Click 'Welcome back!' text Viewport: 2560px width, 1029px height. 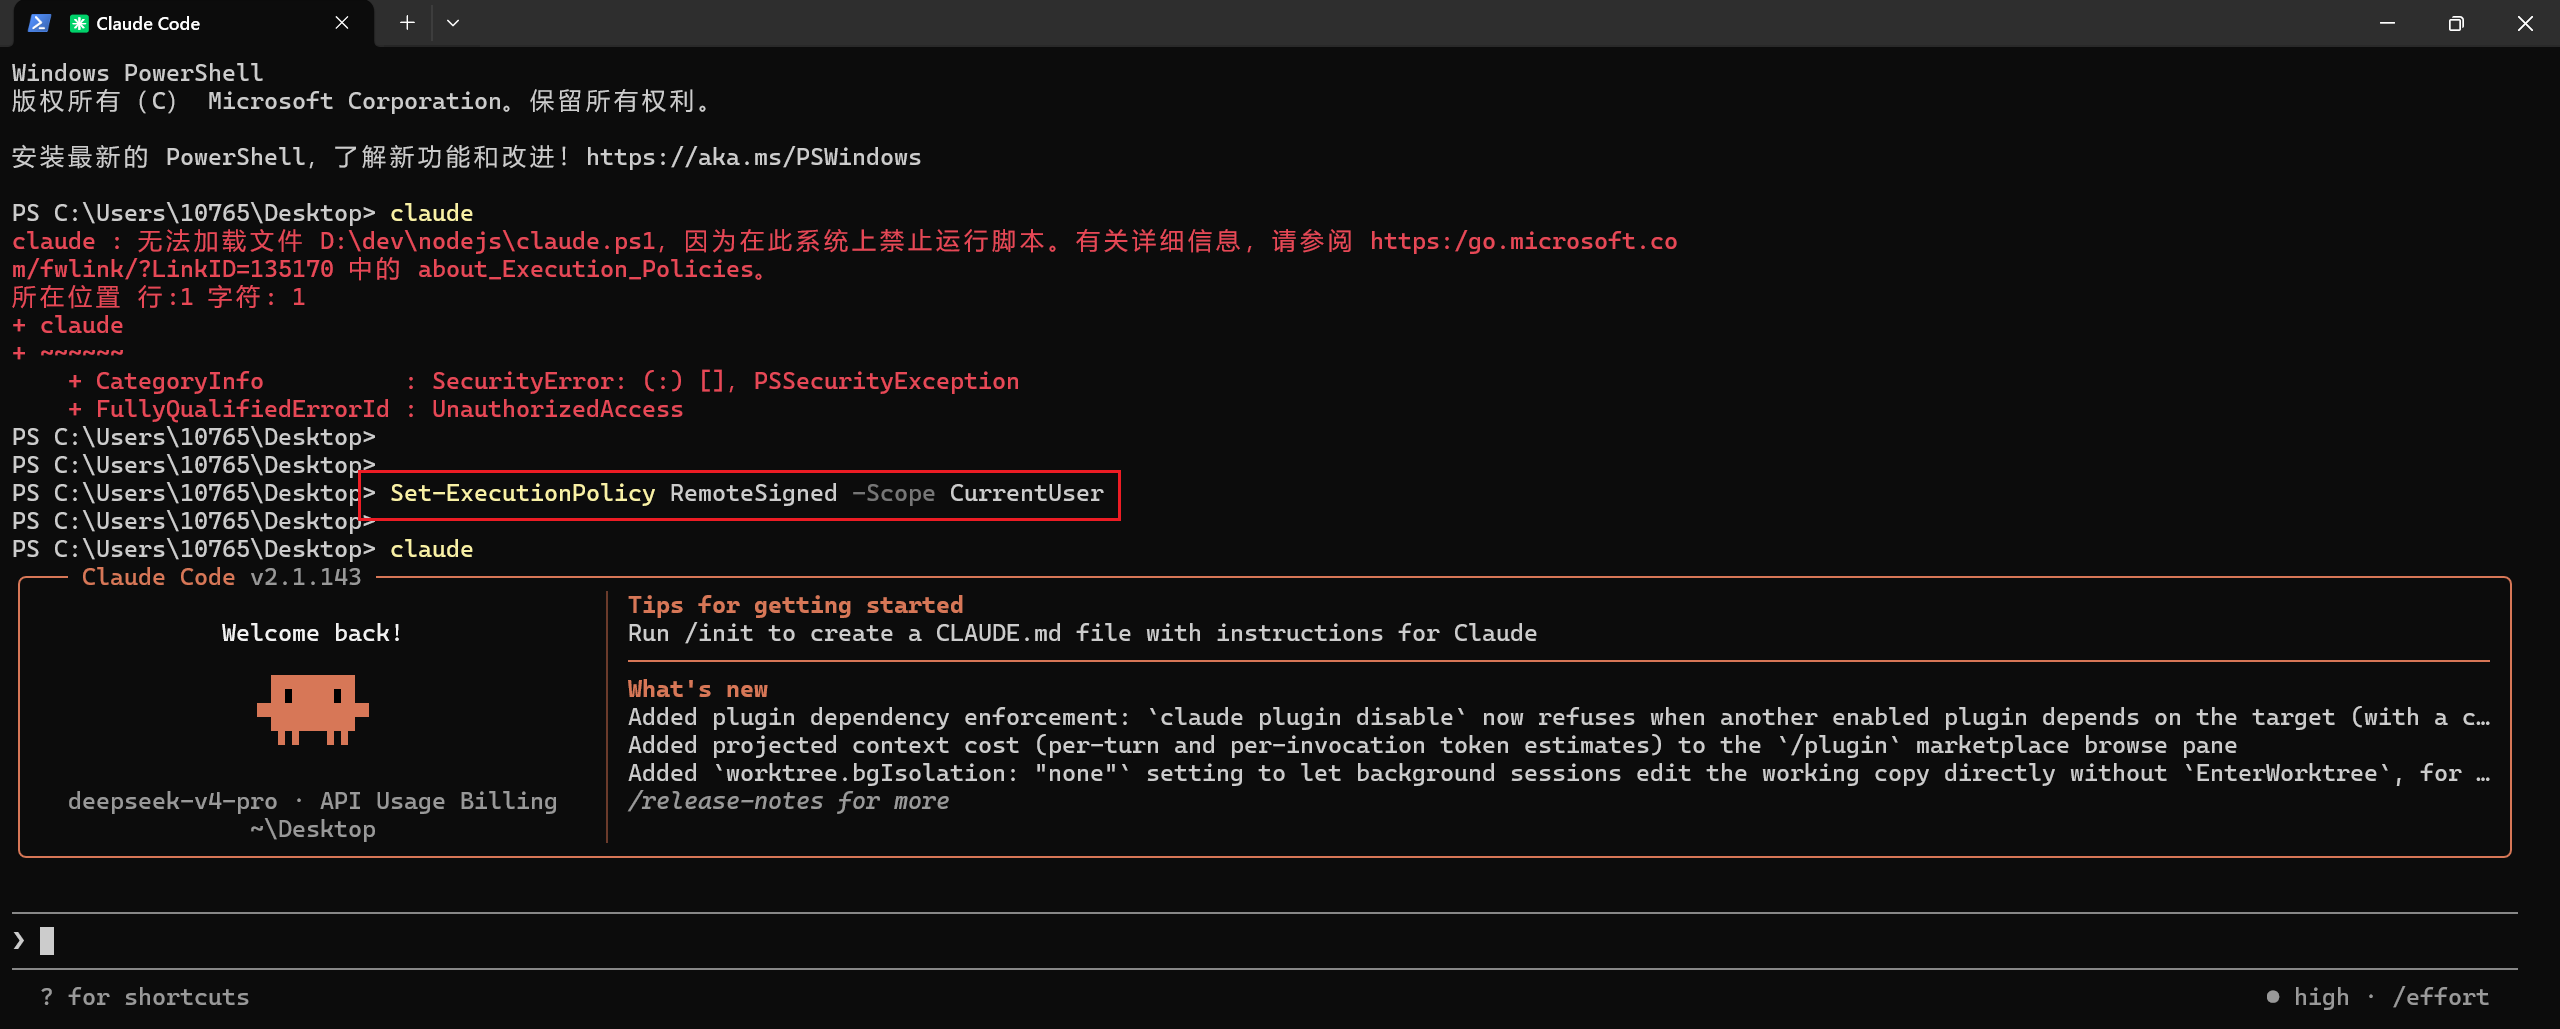[312, 633]
